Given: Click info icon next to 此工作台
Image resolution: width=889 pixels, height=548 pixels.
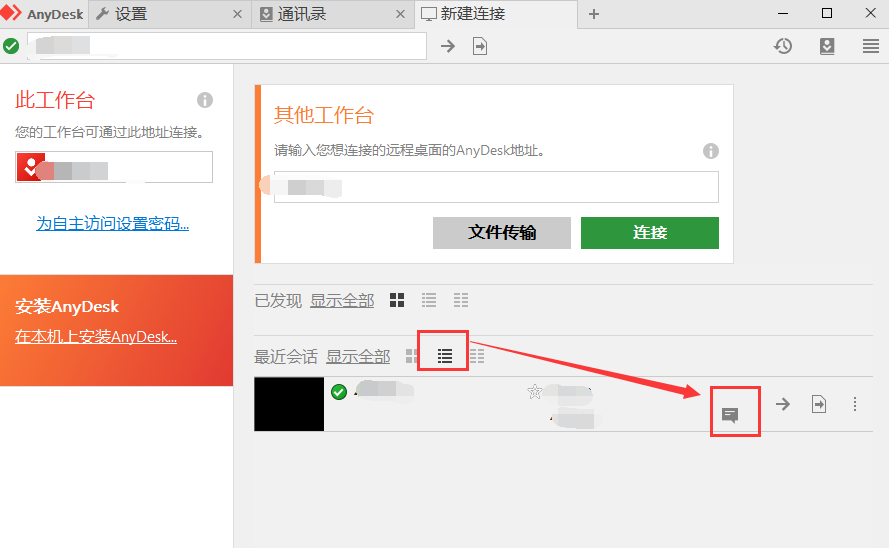Looking at the screenshot, I should (x=205, y=100).
